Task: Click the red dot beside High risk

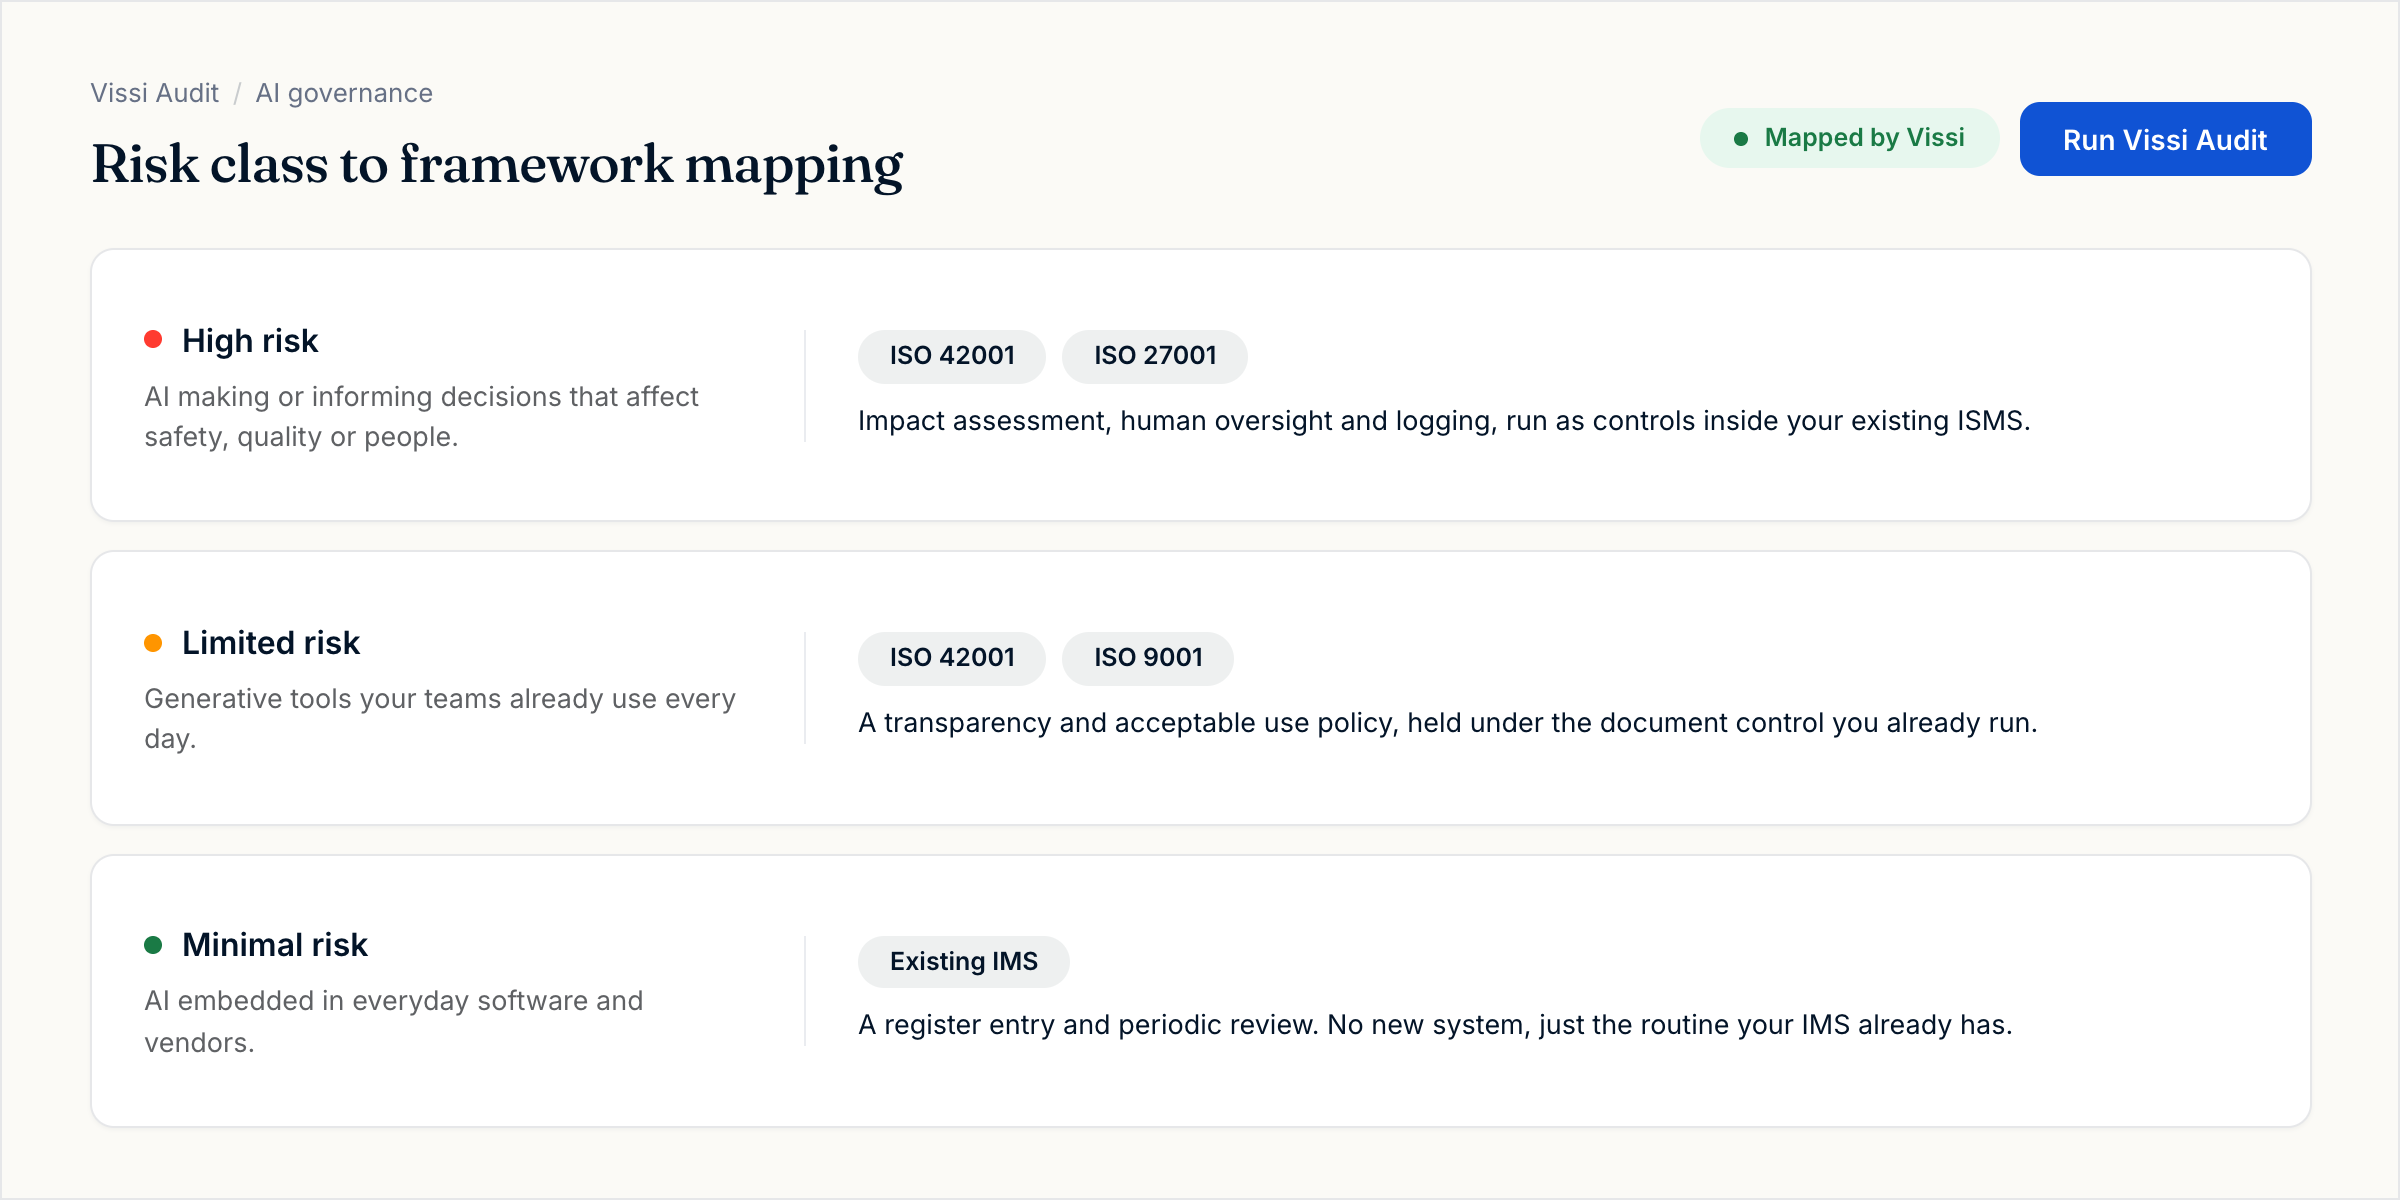Action: pos(153,340)
